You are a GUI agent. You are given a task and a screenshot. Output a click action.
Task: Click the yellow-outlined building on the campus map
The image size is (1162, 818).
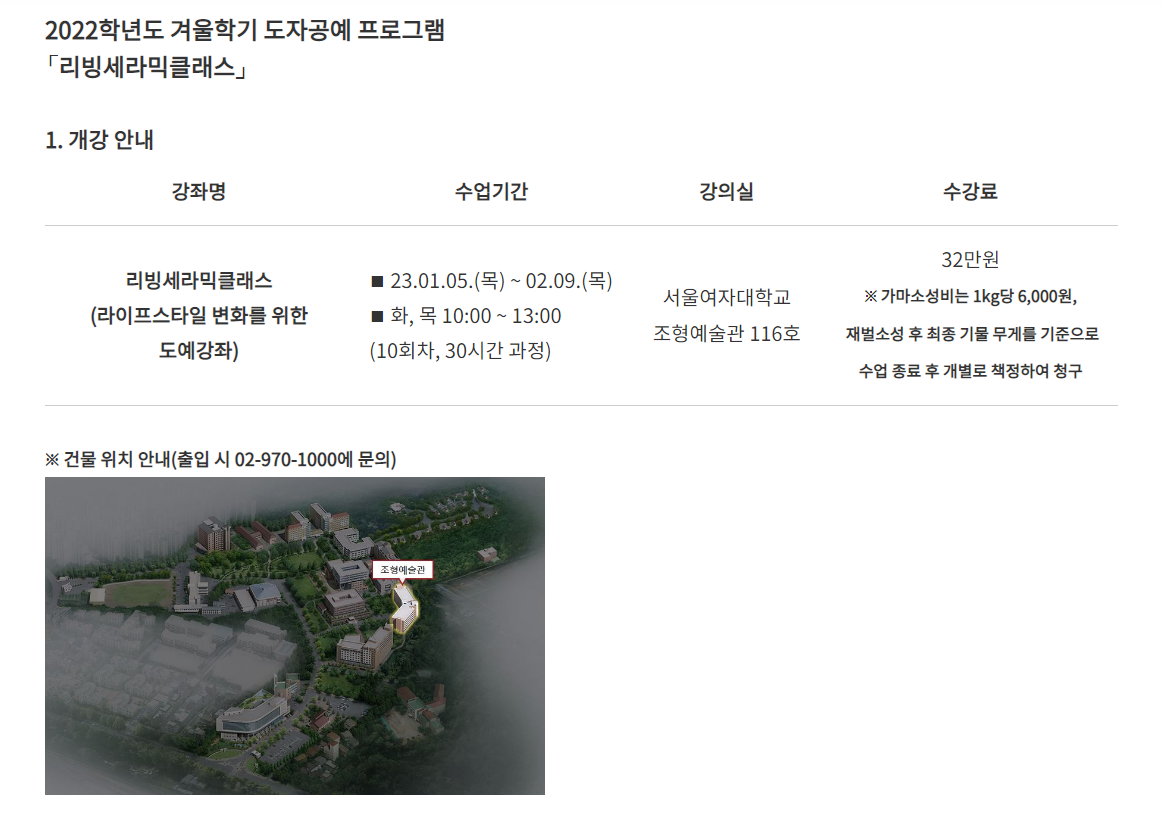tap(405, 608)
